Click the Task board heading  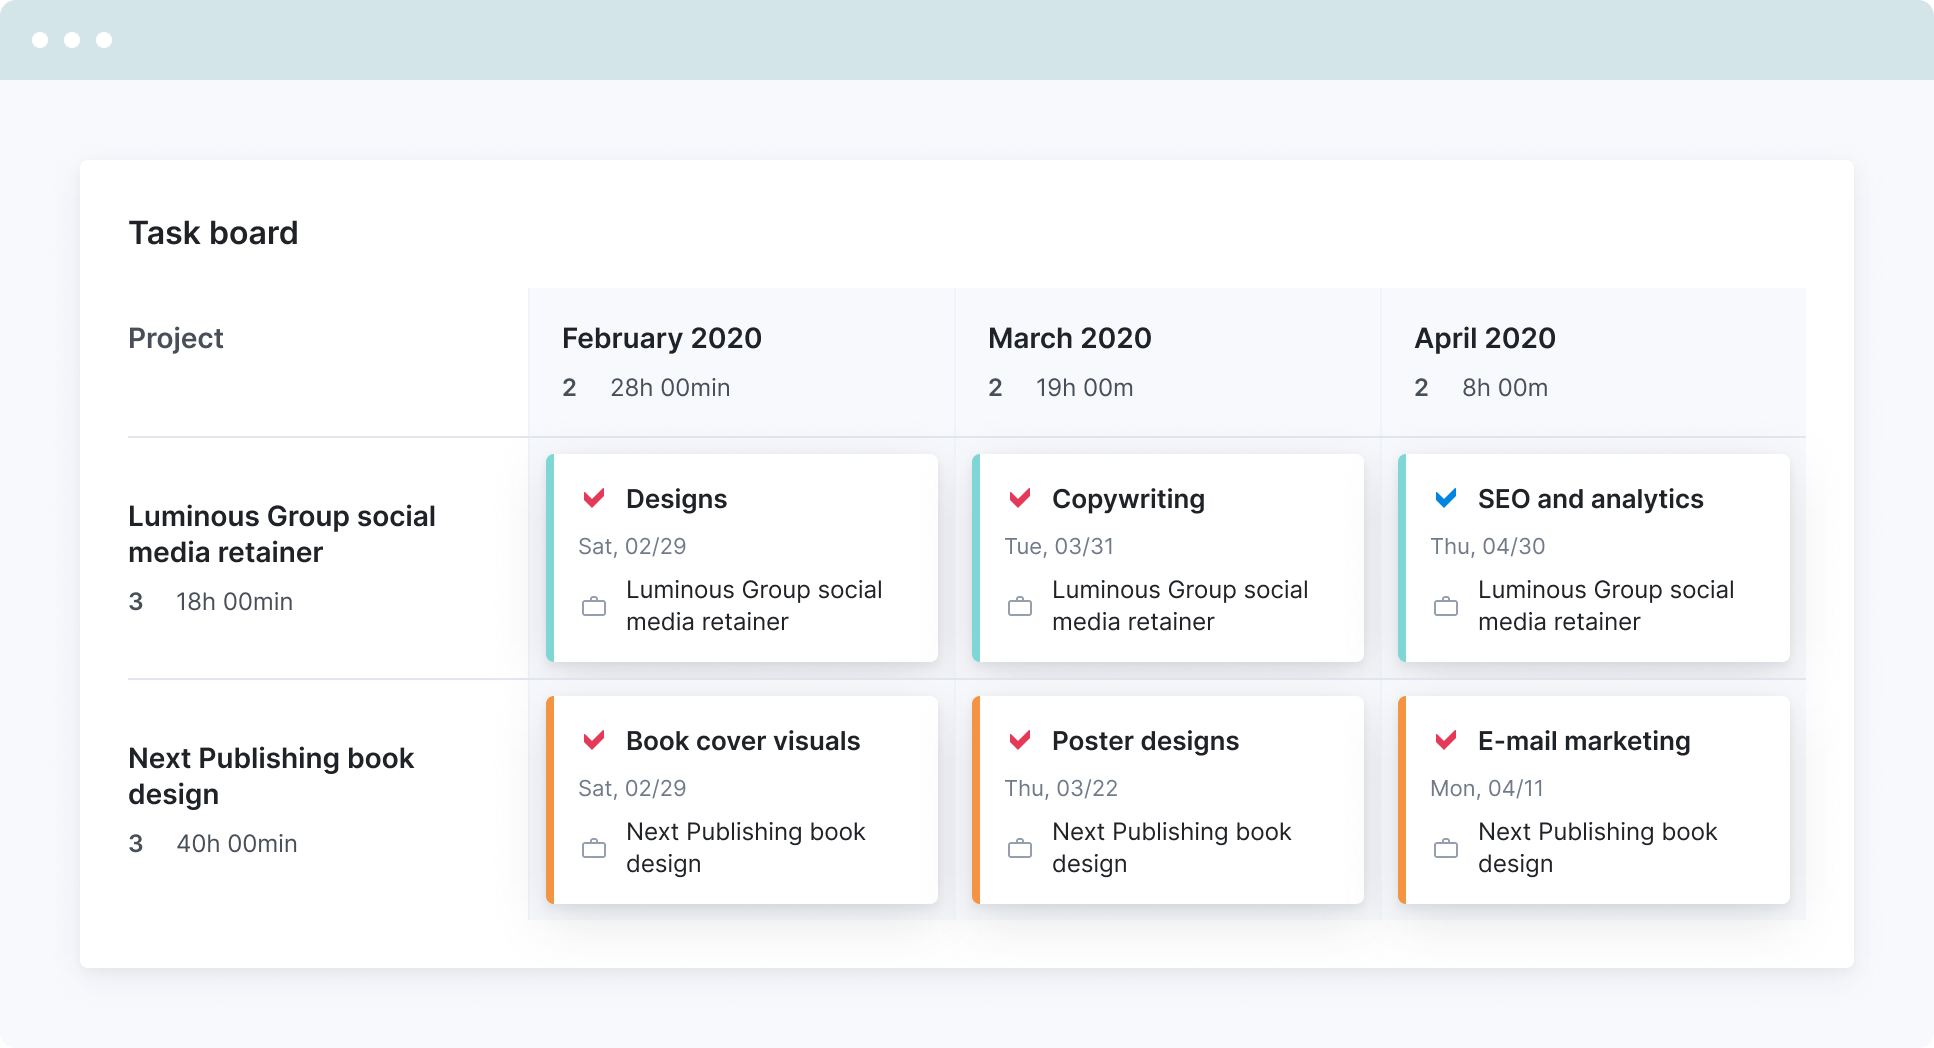pos(213,233)
